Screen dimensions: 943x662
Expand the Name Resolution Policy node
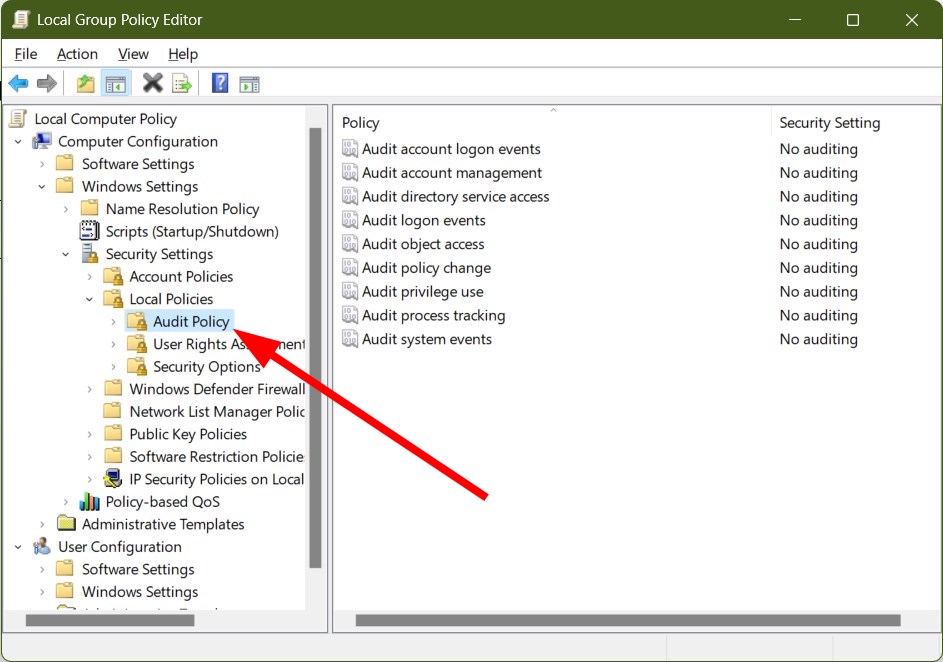pos(66,209)
